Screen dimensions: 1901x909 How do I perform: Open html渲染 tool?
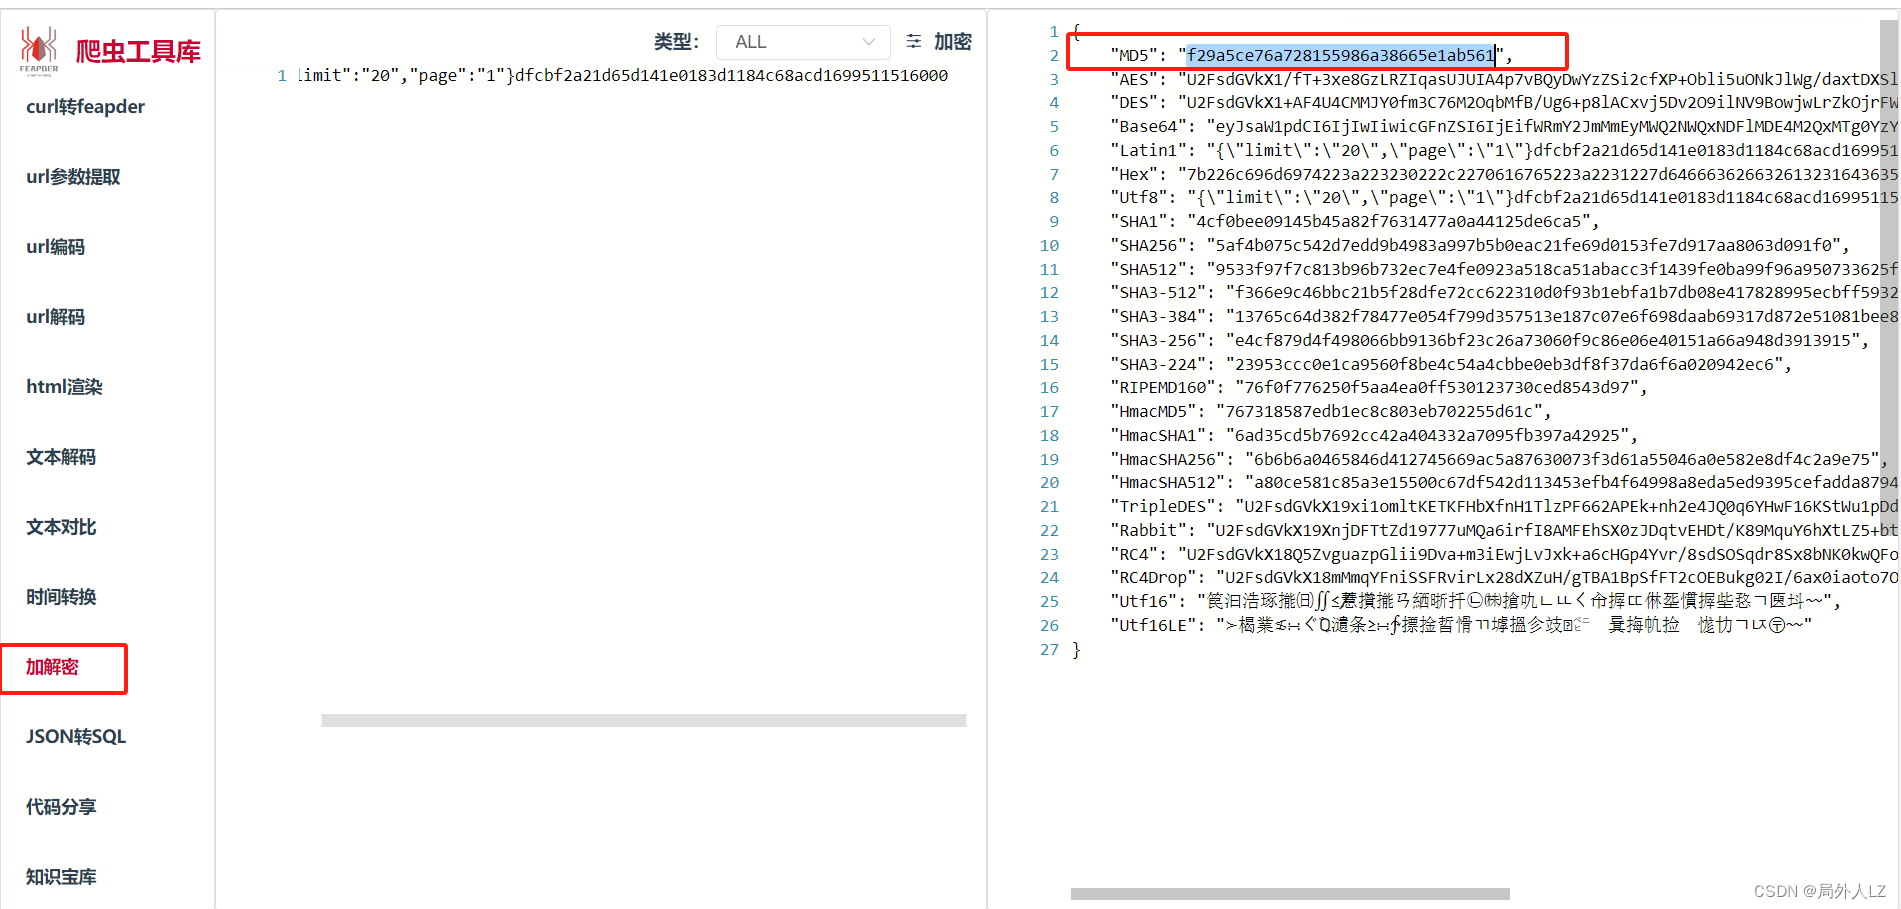click(64, 387)
